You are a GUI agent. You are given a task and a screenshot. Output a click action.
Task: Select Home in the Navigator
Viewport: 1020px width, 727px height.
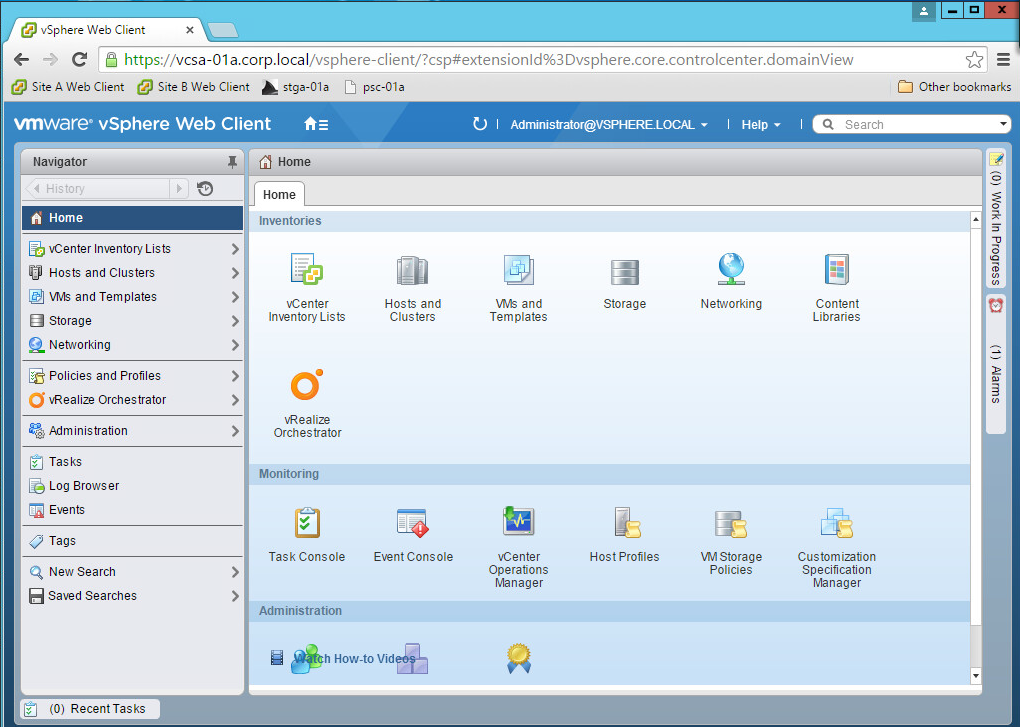[x=133, y=218]
